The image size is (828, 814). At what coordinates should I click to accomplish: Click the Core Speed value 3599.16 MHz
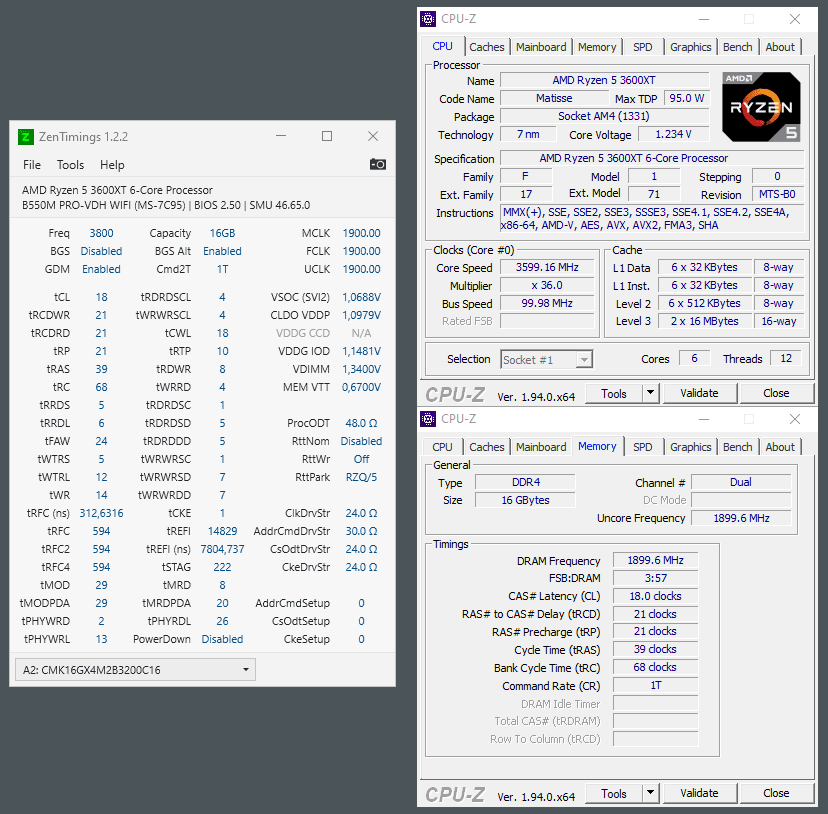pos(547,267)
